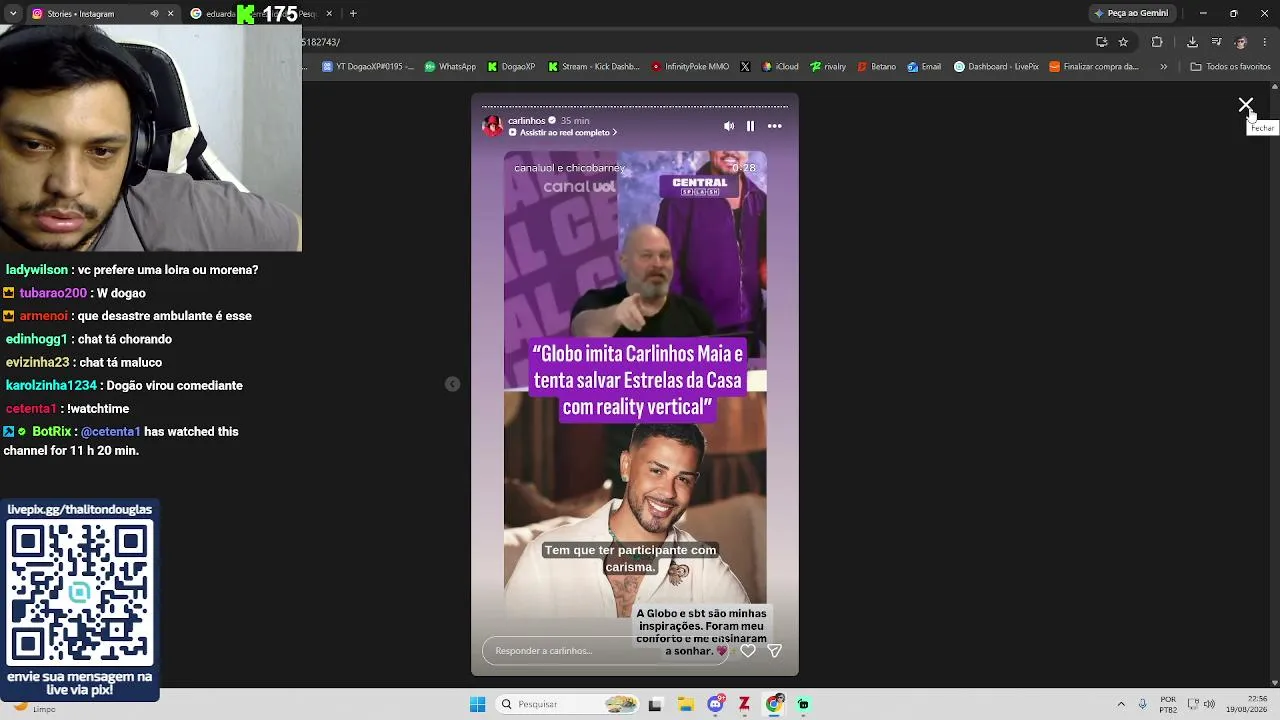Open the iCloud bookmark

point(780,67)
